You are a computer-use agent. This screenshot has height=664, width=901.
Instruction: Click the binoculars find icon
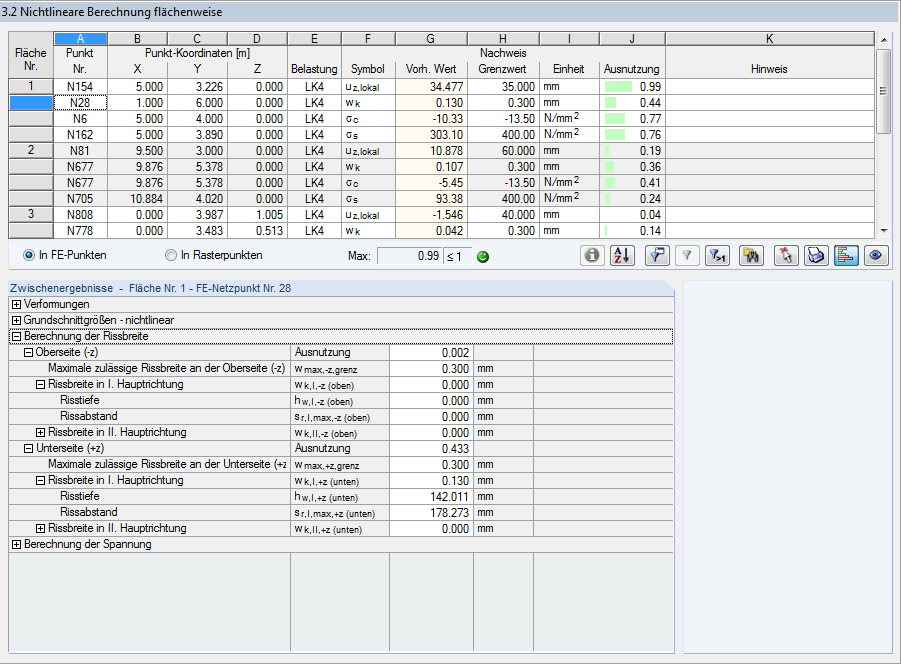pos(752,255)
